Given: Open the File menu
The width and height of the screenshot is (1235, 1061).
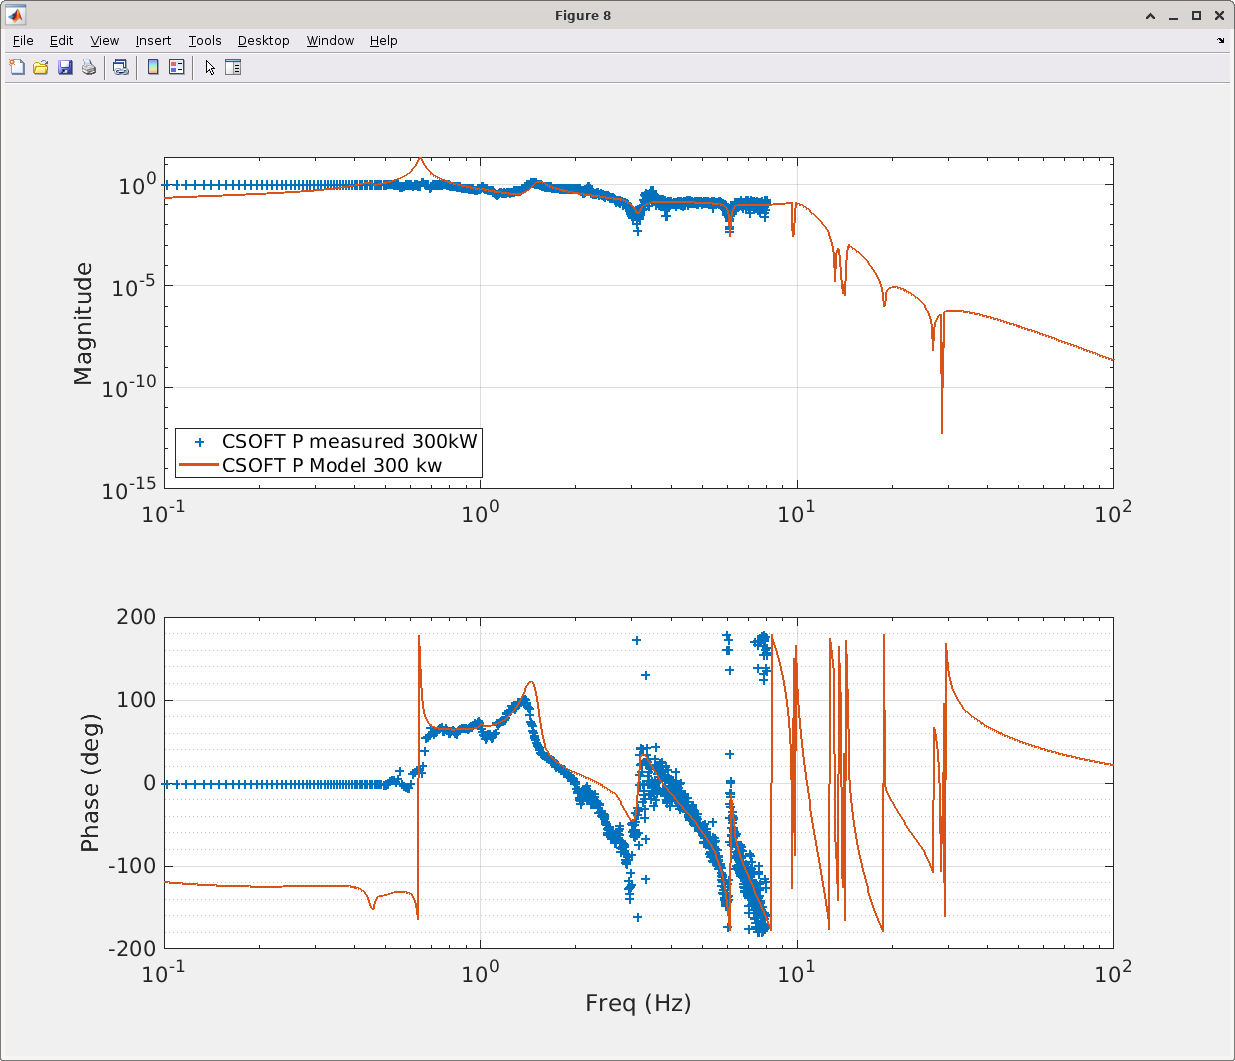Looking at the screenshot, I should pos(23,41).
